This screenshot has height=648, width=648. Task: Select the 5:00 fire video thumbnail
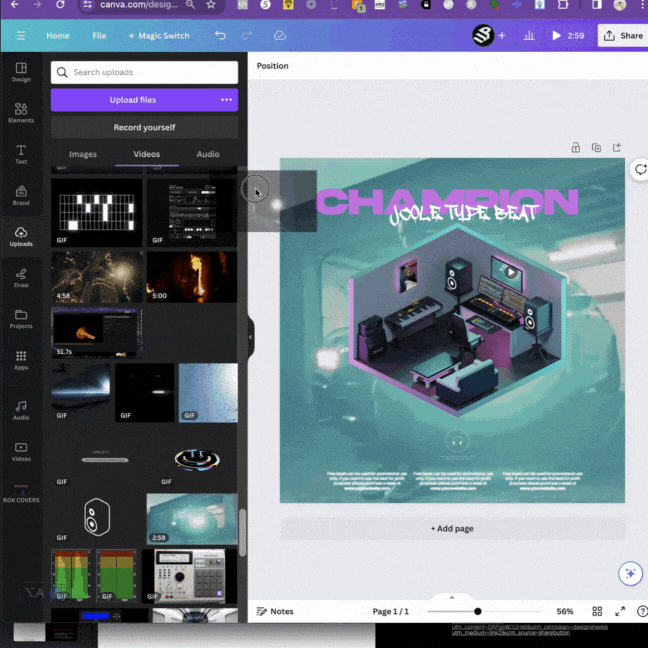(x=192, y=277)
